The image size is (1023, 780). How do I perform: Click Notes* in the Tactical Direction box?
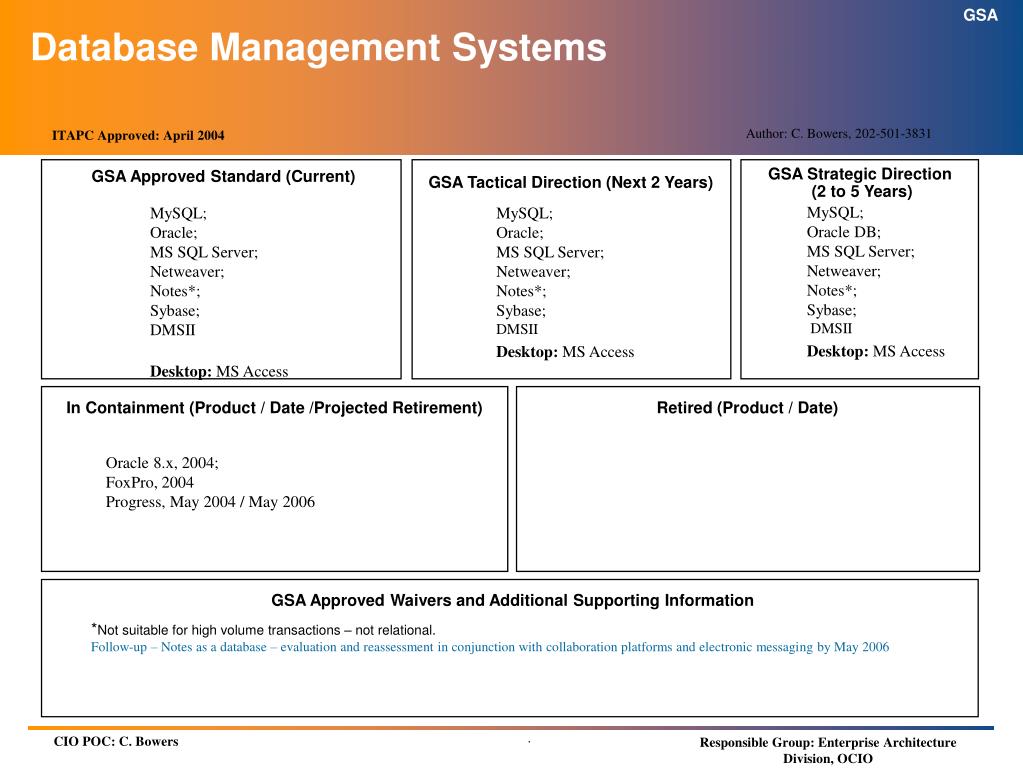click(x=521, y=291)
